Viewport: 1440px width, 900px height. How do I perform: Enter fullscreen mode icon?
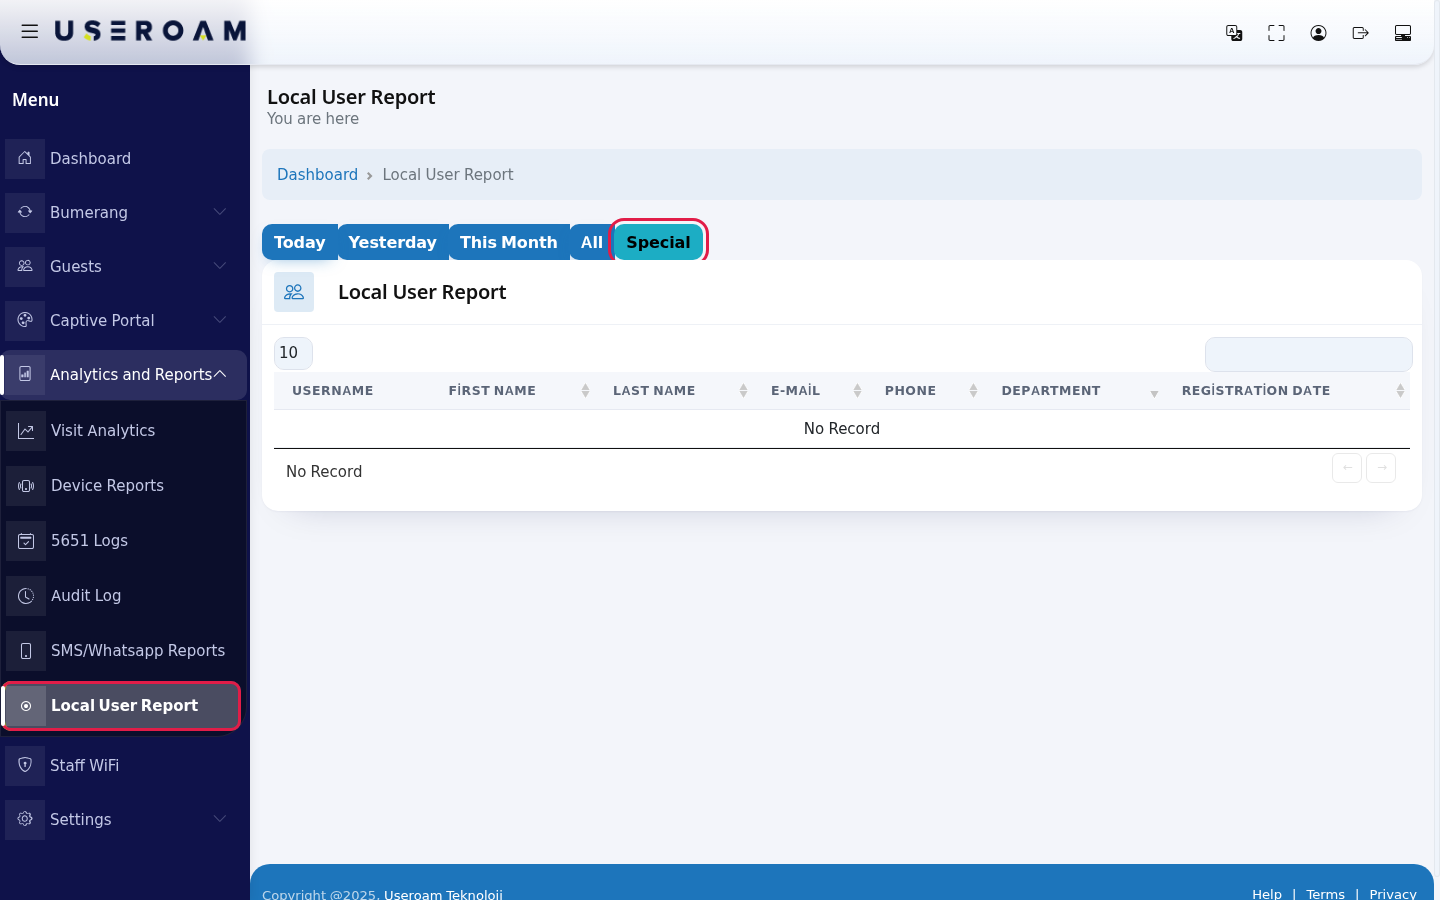coord(1276,33)
